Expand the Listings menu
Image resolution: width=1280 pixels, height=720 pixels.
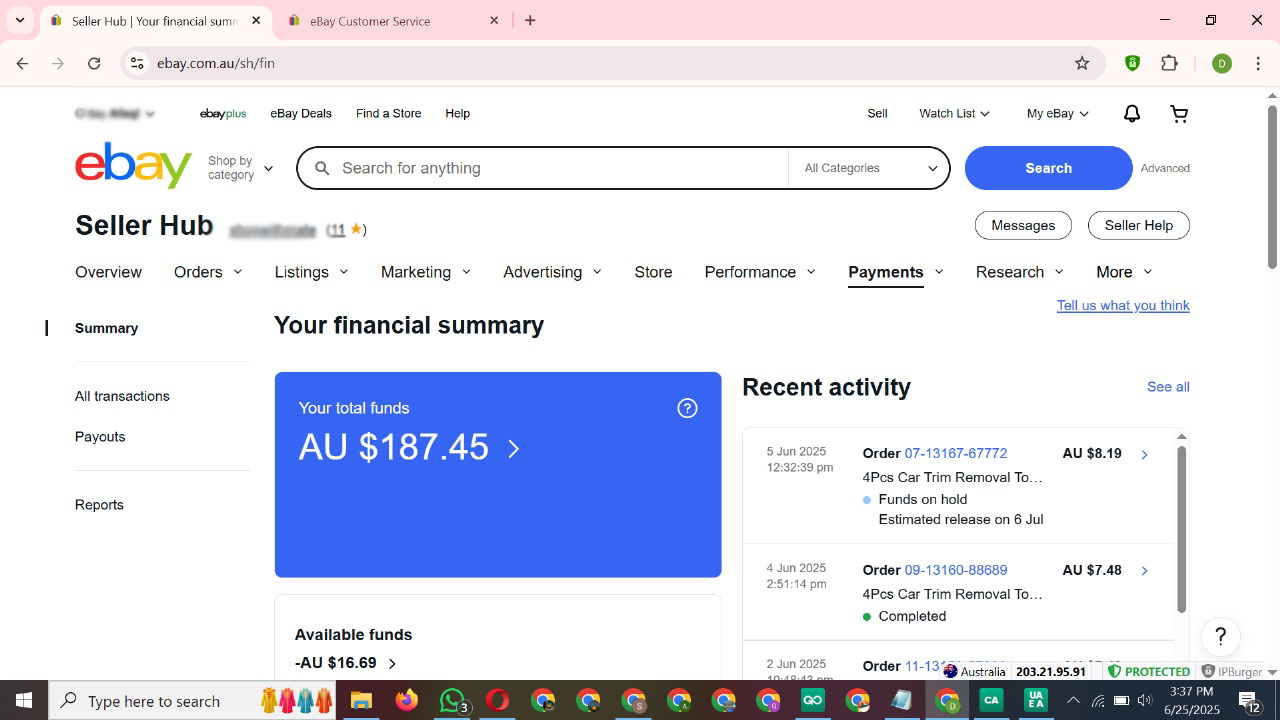(312, 272)
